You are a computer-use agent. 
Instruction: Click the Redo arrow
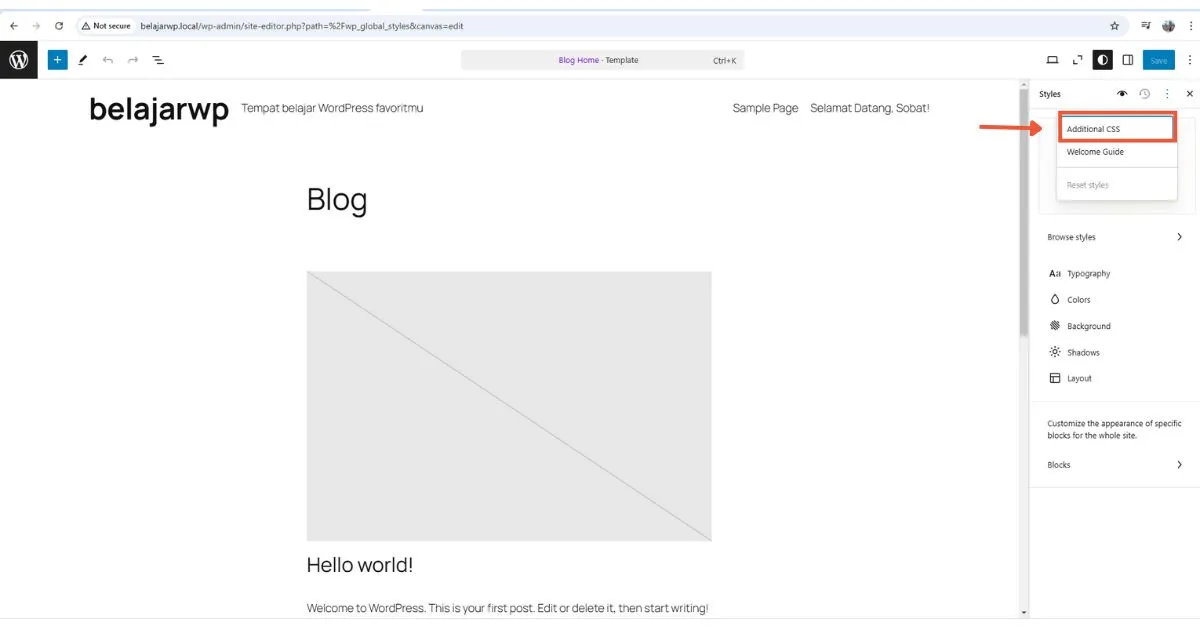coord(133,60)
